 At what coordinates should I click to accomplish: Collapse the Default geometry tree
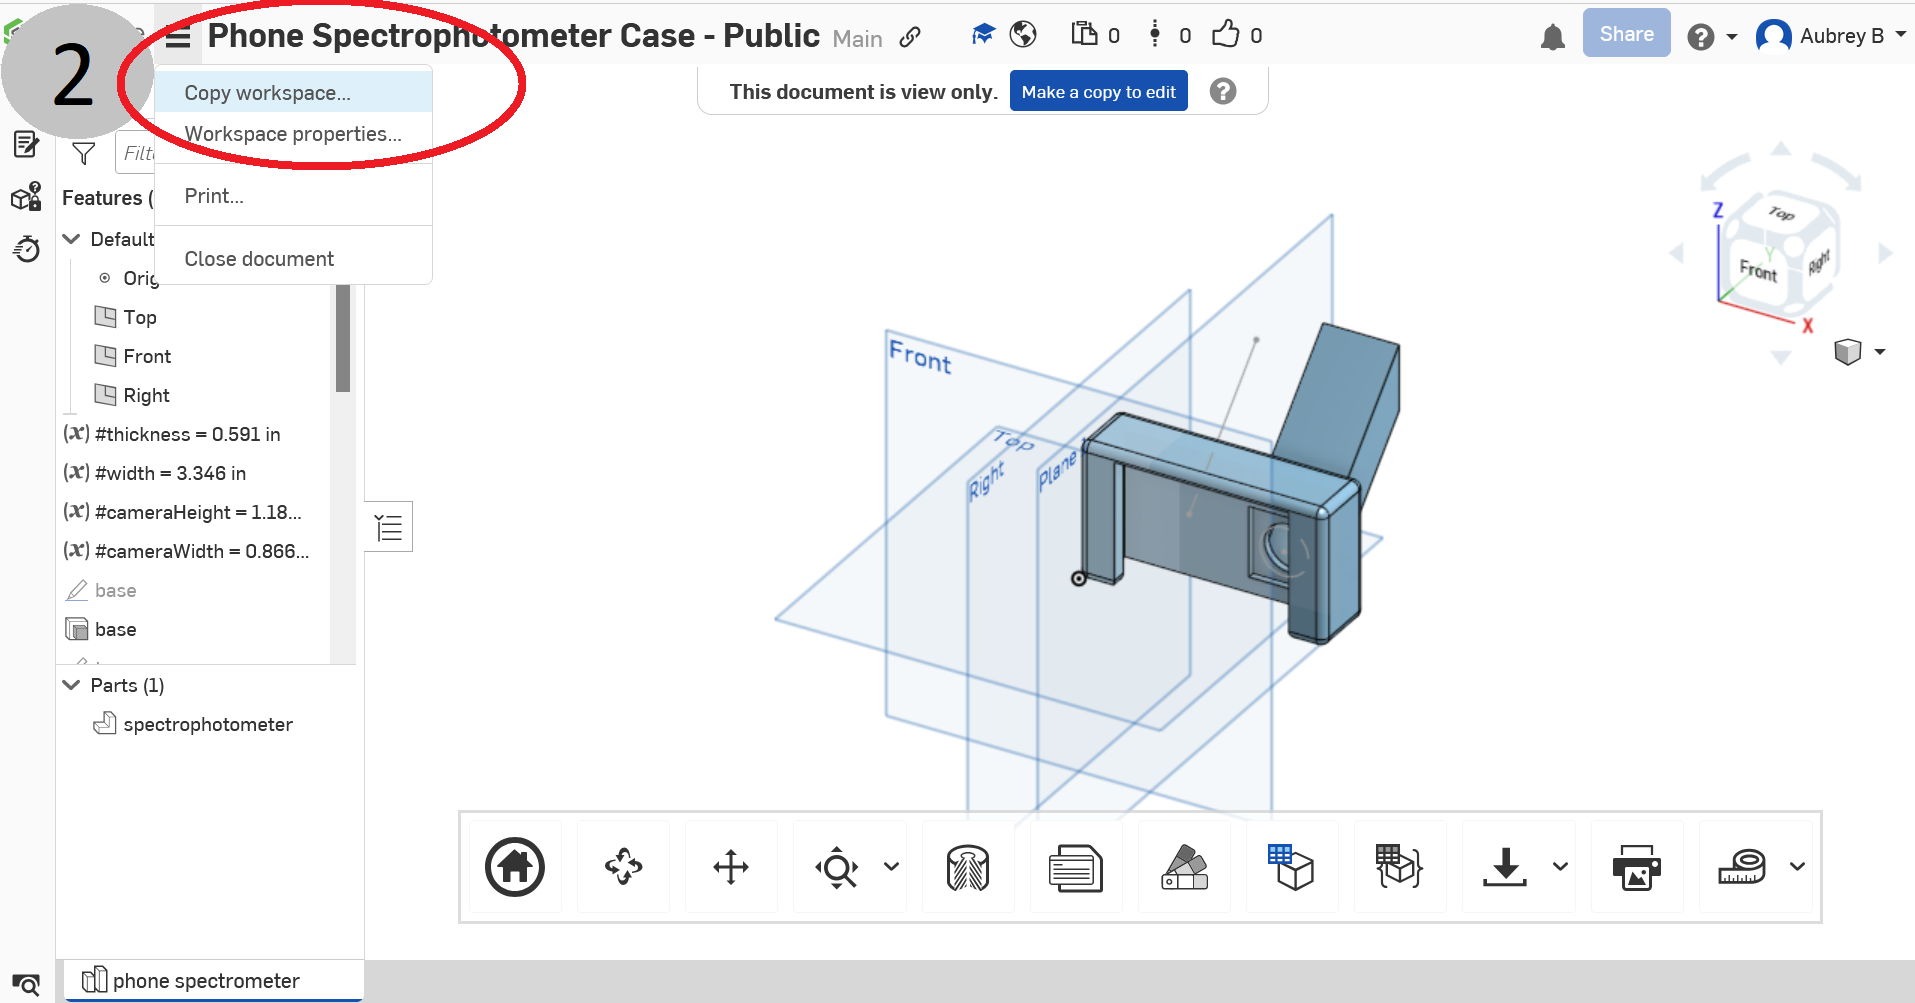[71, 239]
